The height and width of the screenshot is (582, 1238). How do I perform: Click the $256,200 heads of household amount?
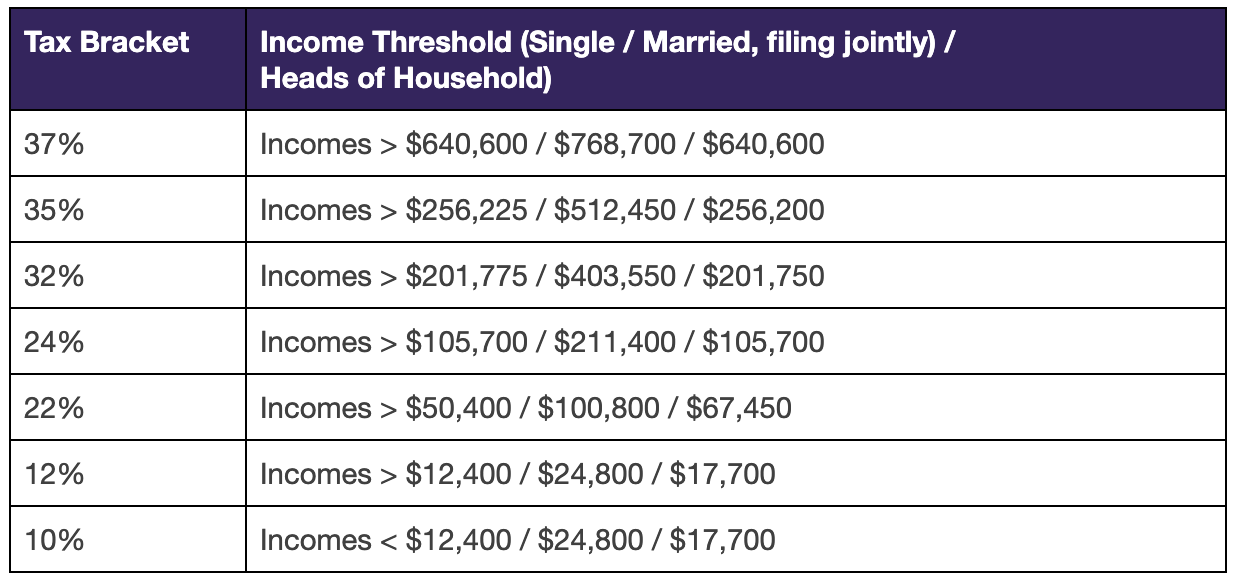763,210
